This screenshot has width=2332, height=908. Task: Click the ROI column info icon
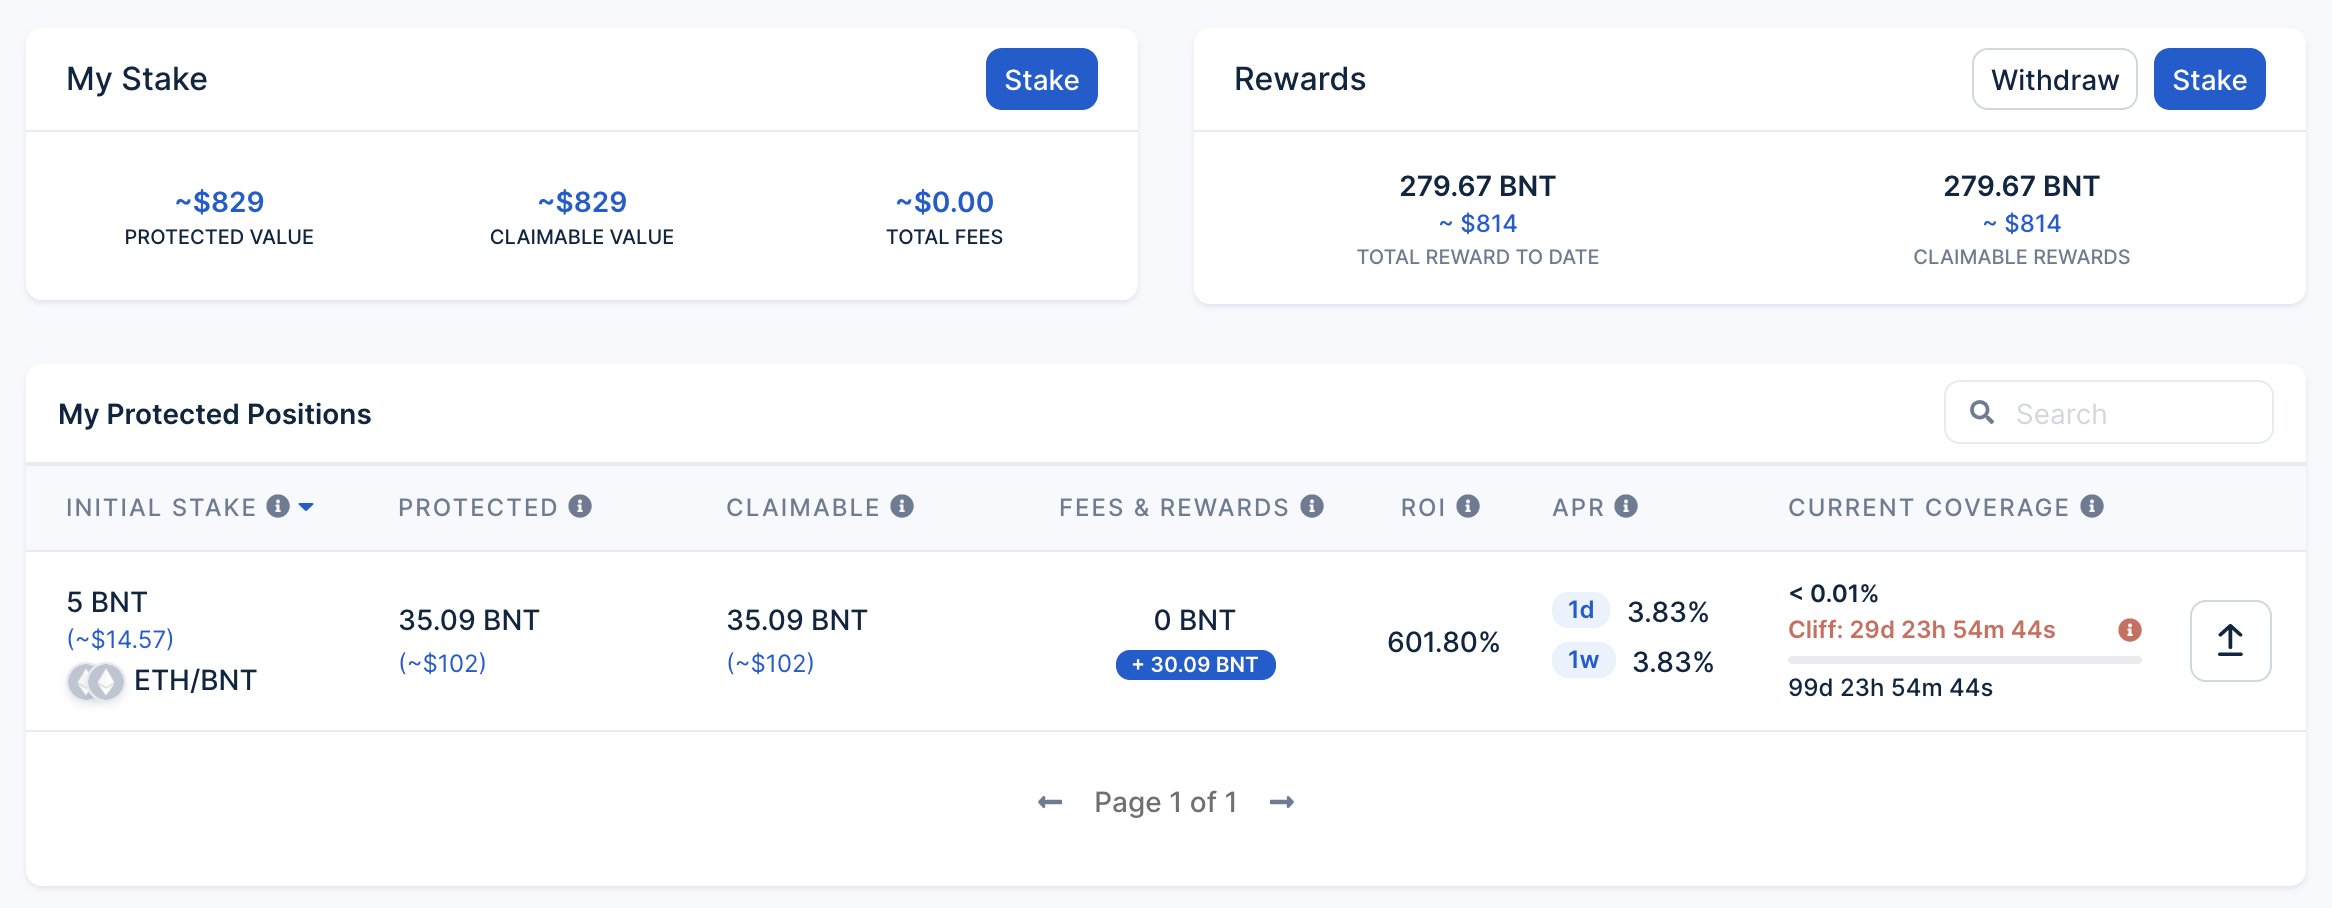point(1467,506)
